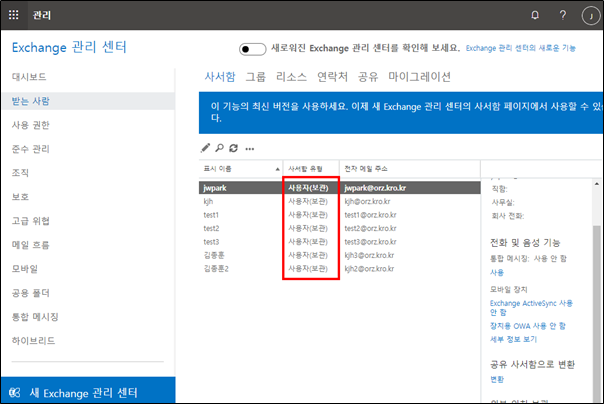
Task: Open notifications bell icon
Action: click(x=535, y=15)
